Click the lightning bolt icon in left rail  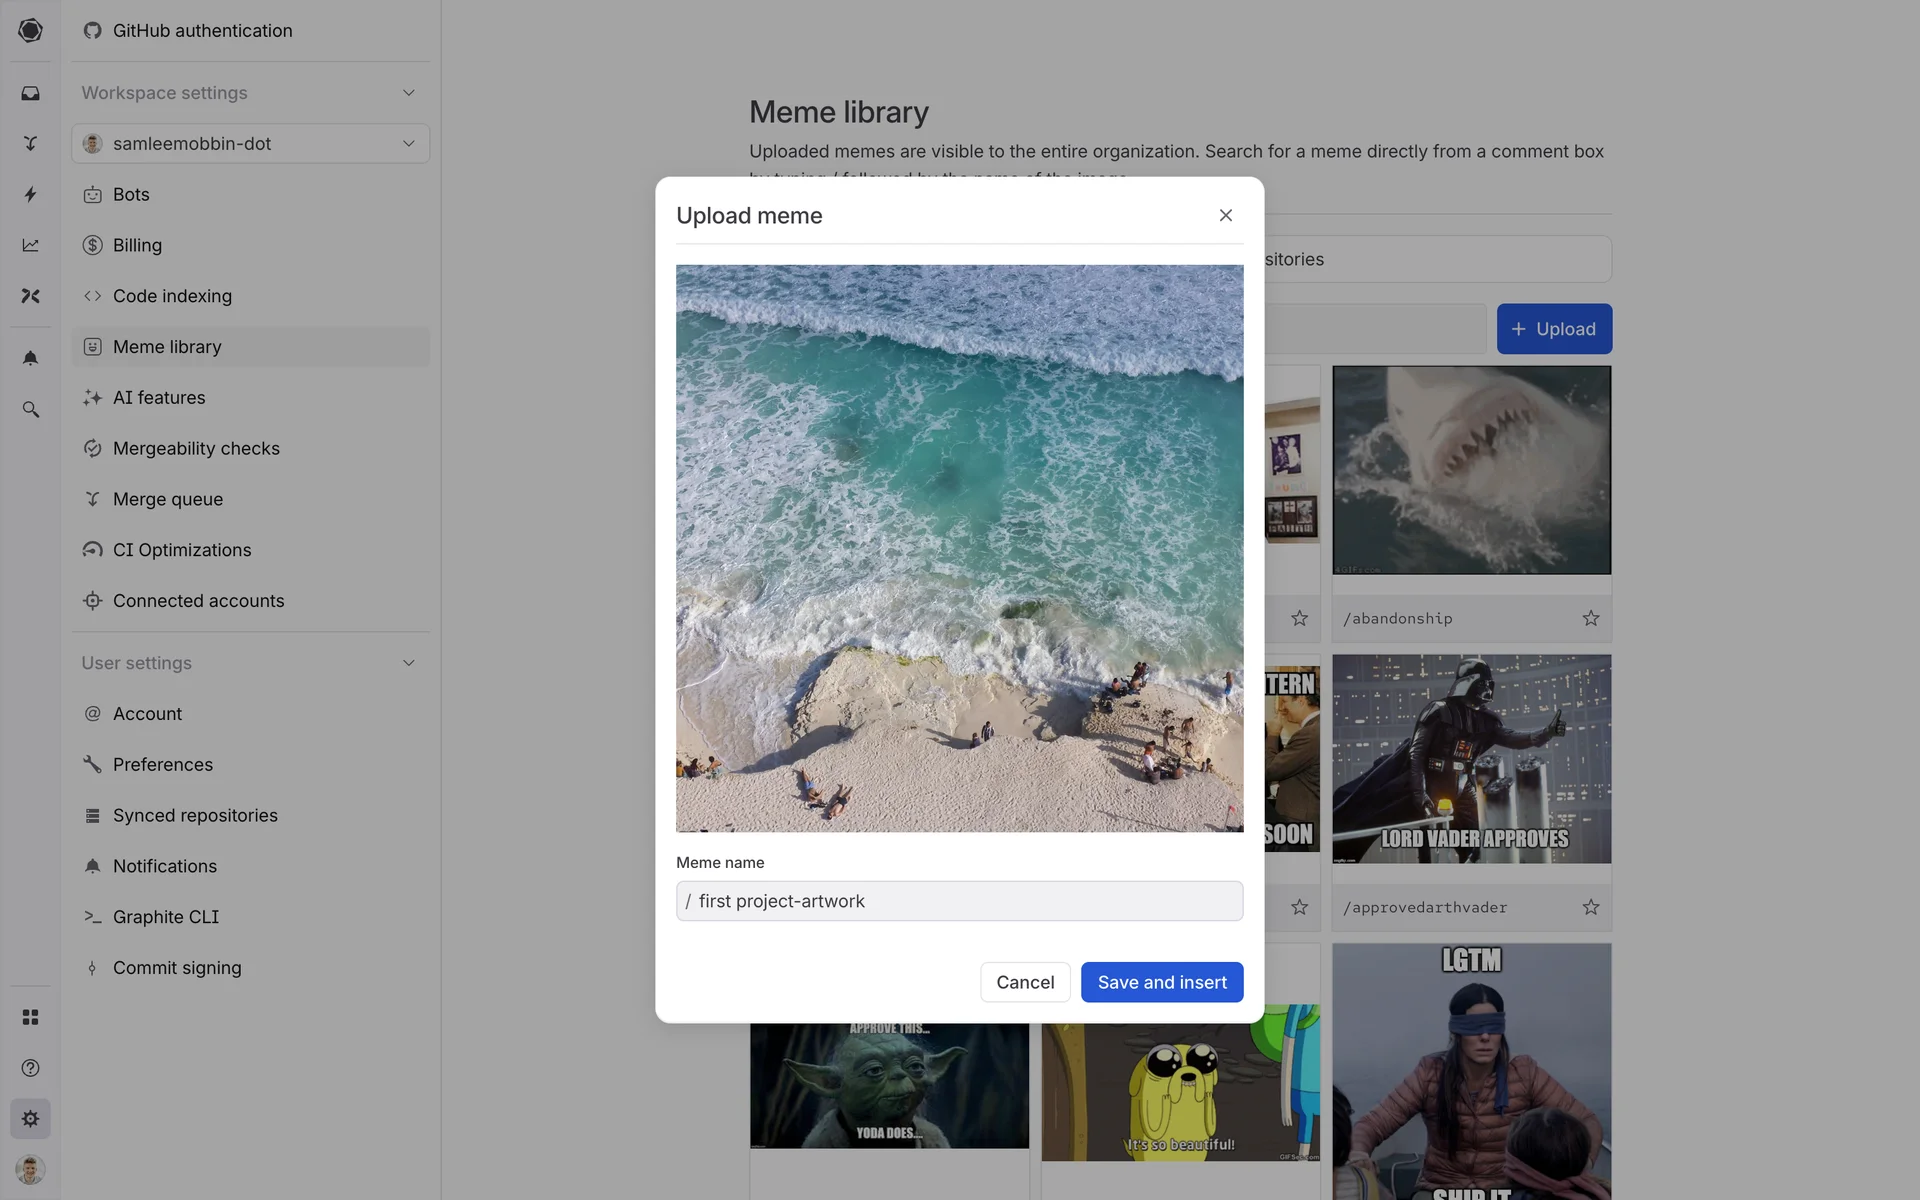pos(30,194)
